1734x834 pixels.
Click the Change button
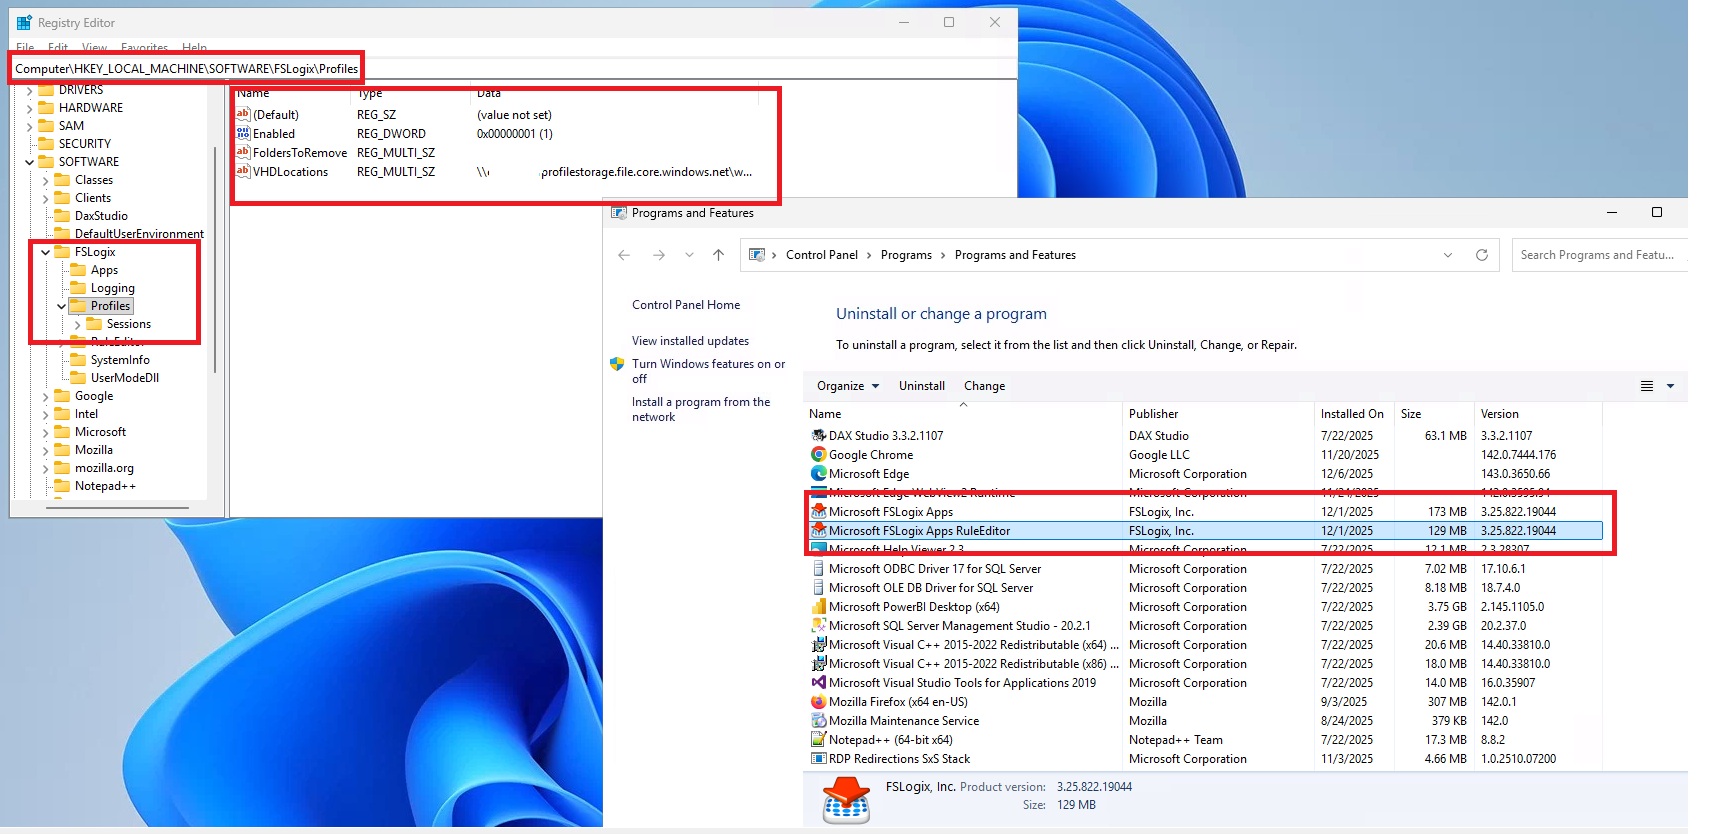(x=984, y=386)
